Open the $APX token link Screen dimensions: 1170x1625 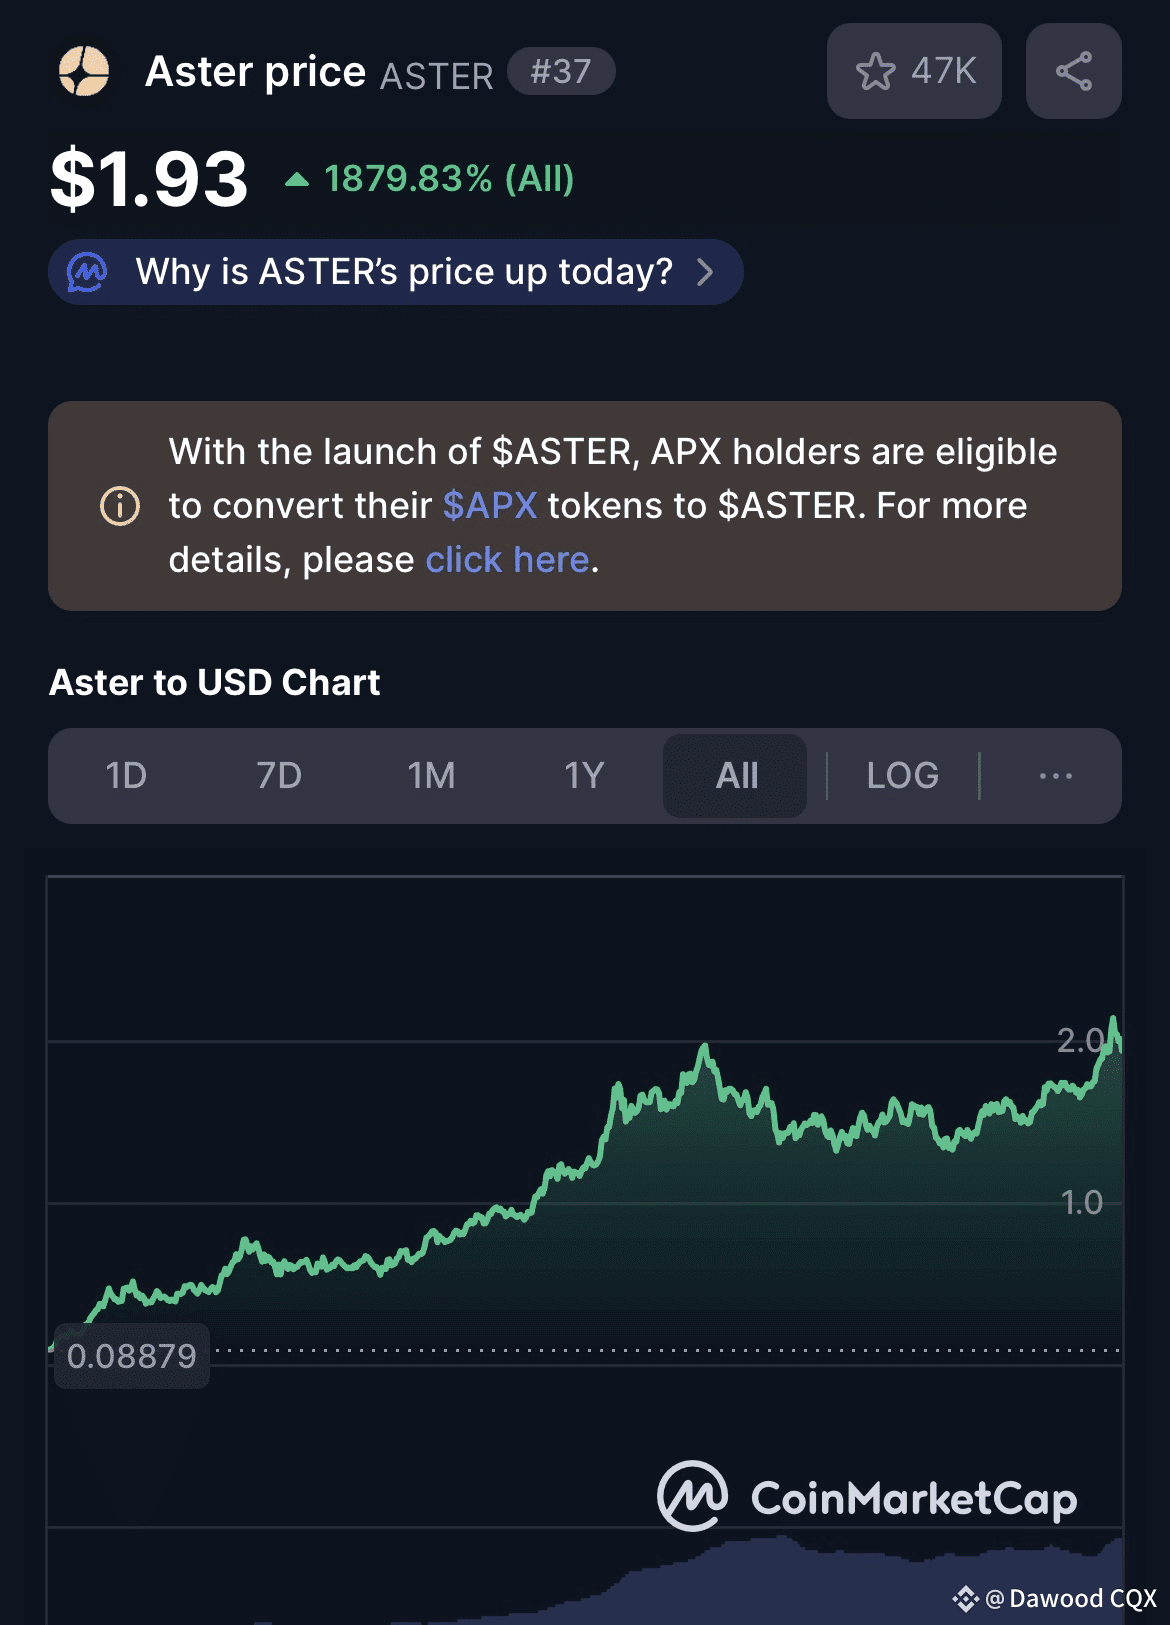[x=490, y=506]
